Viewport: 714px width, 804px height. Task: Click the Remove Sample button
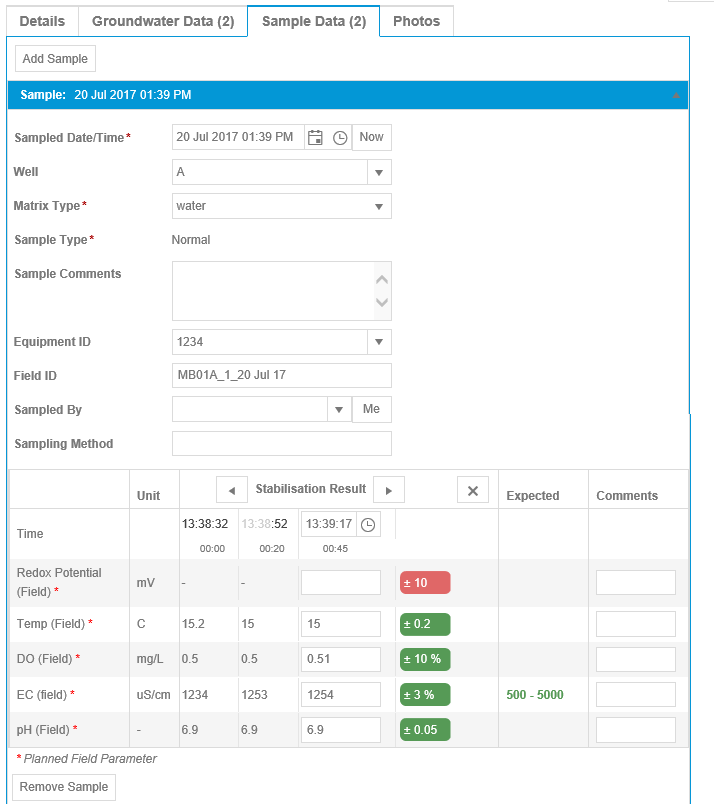pos(64,787)
